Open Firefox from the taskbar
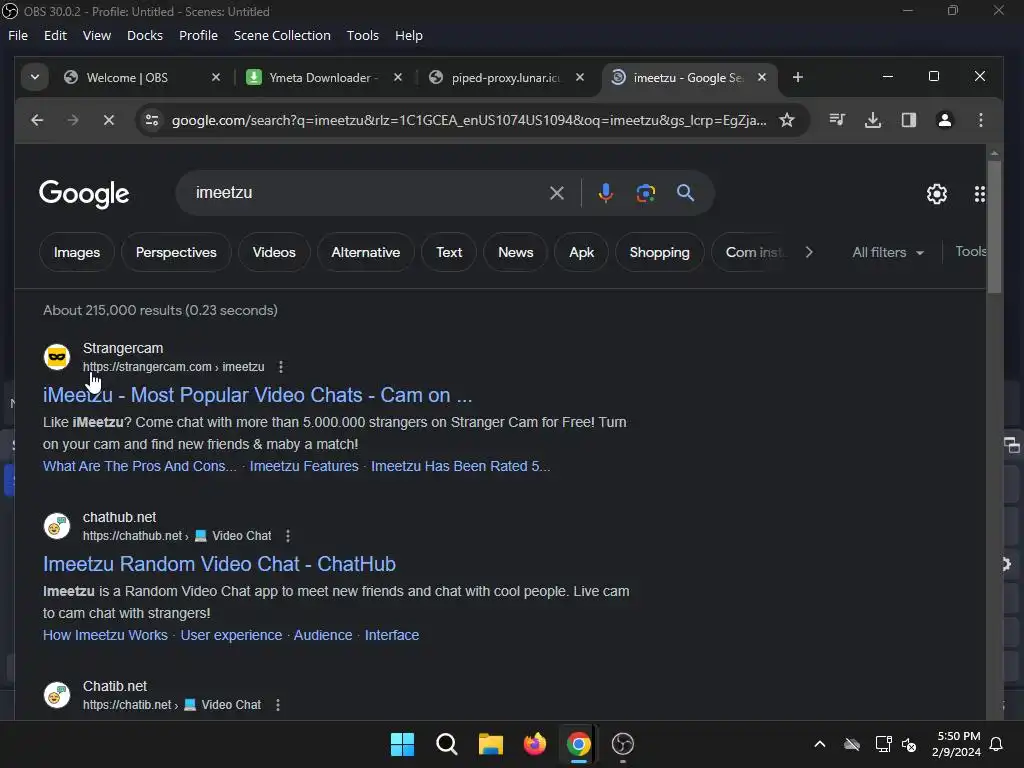Viewport: 1024px width, 768px height. (x=535, y=744)
